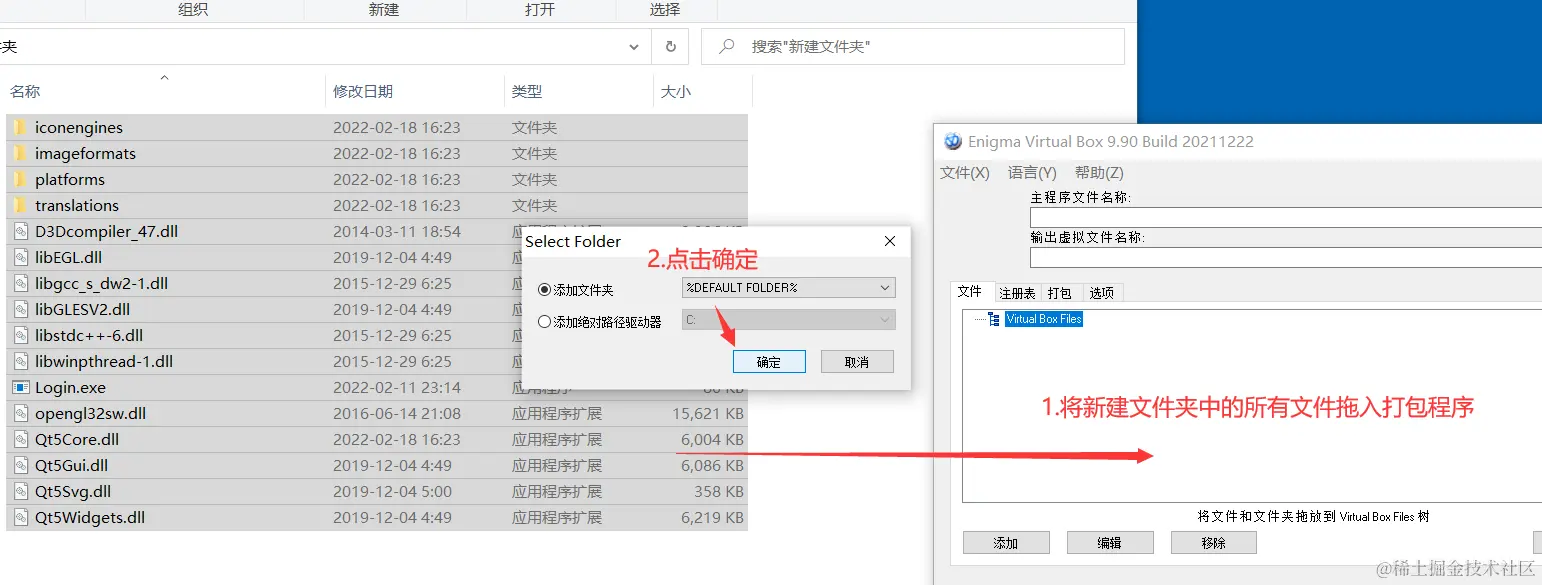This screenshot has height=585, width=1542.
Task: Select the 添加绝对路径驱动器 radio button
Action: (x=544, y=322)
